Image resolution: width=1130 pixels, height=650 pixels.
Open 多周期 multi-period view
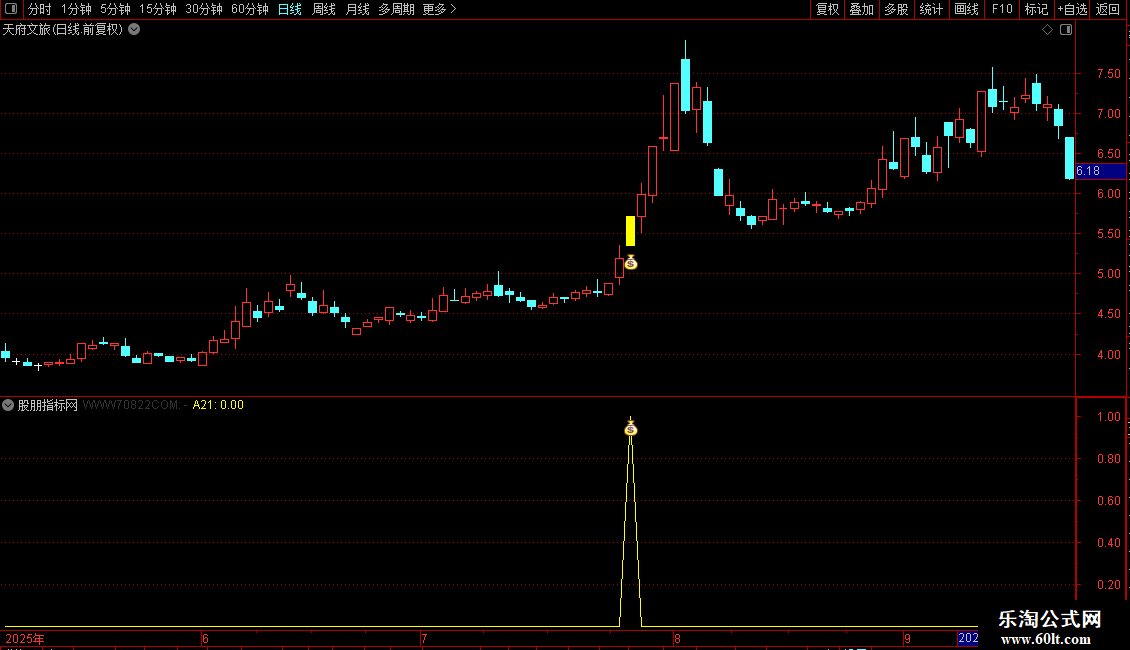[x=396, y=9]
